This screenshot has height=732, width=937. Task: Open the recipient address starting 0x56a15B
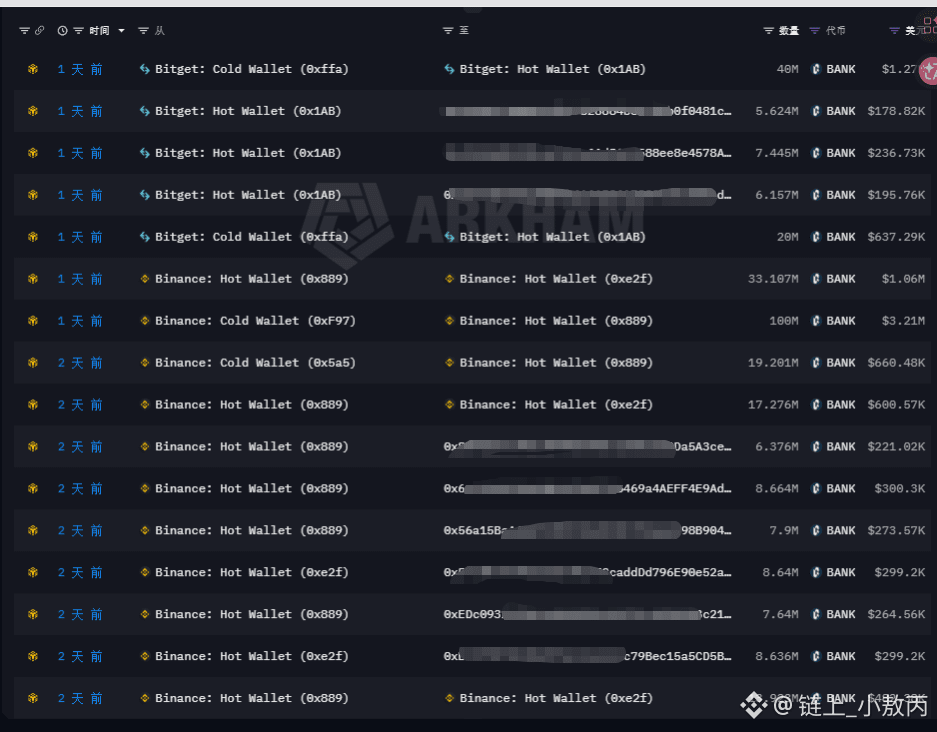[587, 531]
